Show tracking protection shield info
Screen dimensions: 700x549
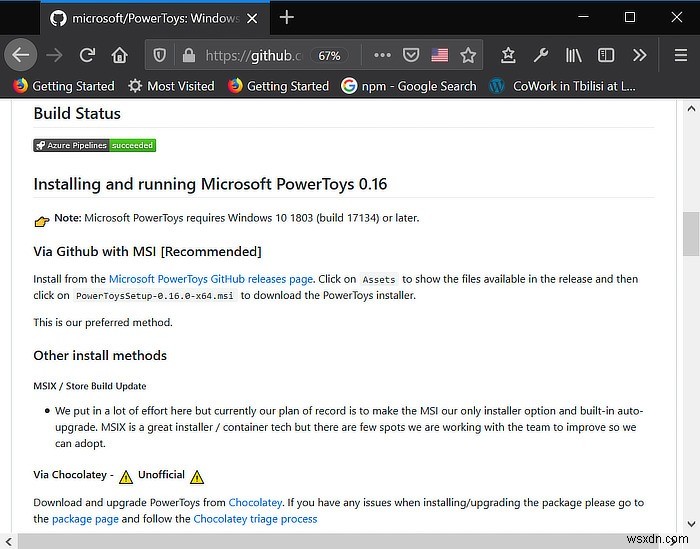[x=159, y=55]
